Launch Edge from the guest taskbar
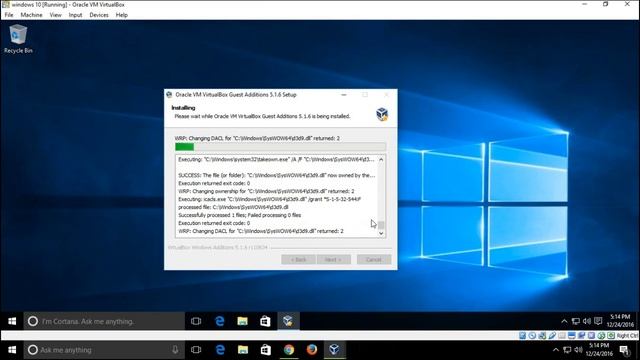 click(x=220, y=321)
